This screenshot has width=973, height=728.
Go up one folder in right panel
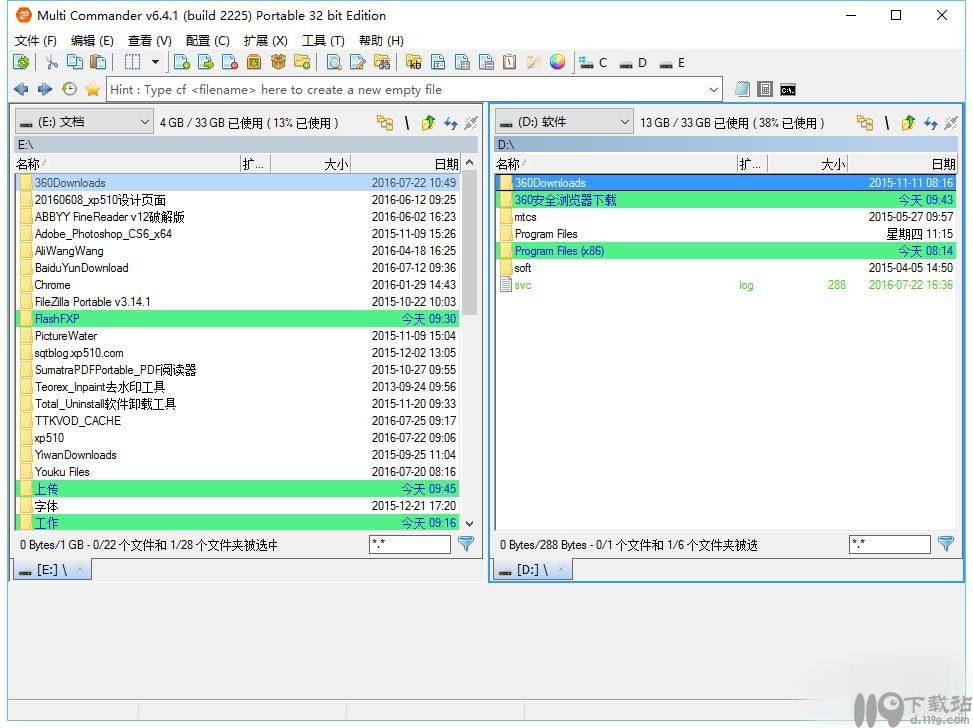pos(908,123)
